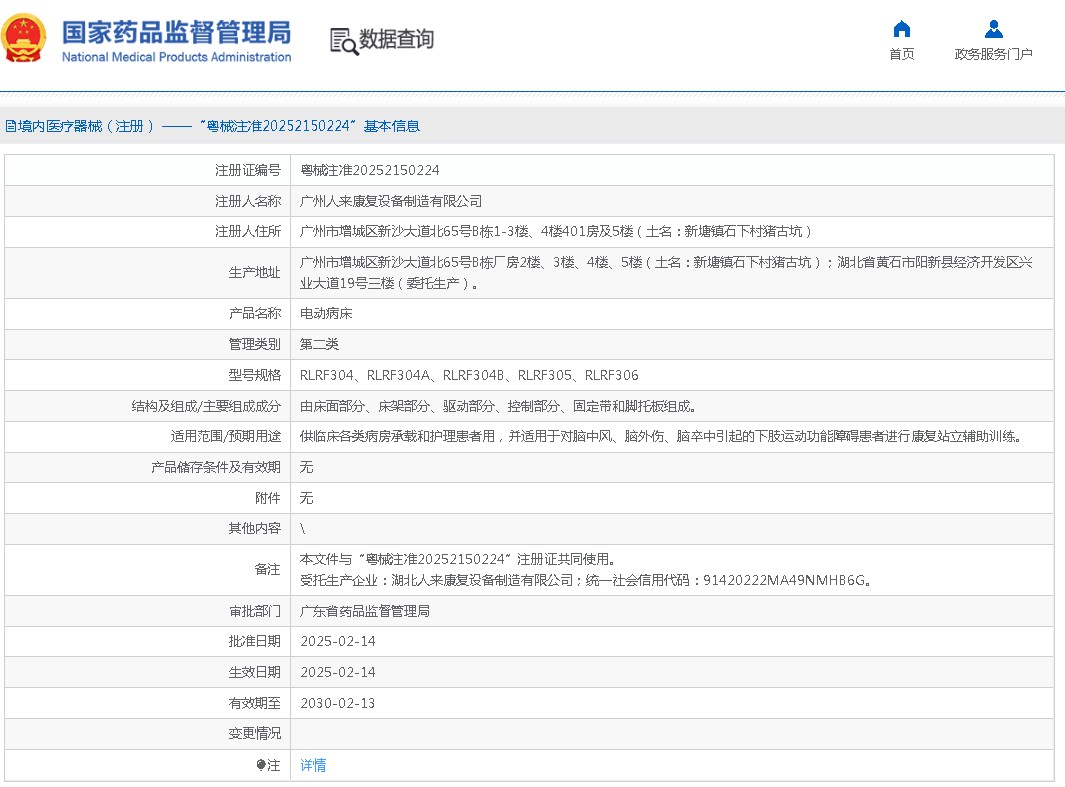Click the 备注 label cell

147,570
